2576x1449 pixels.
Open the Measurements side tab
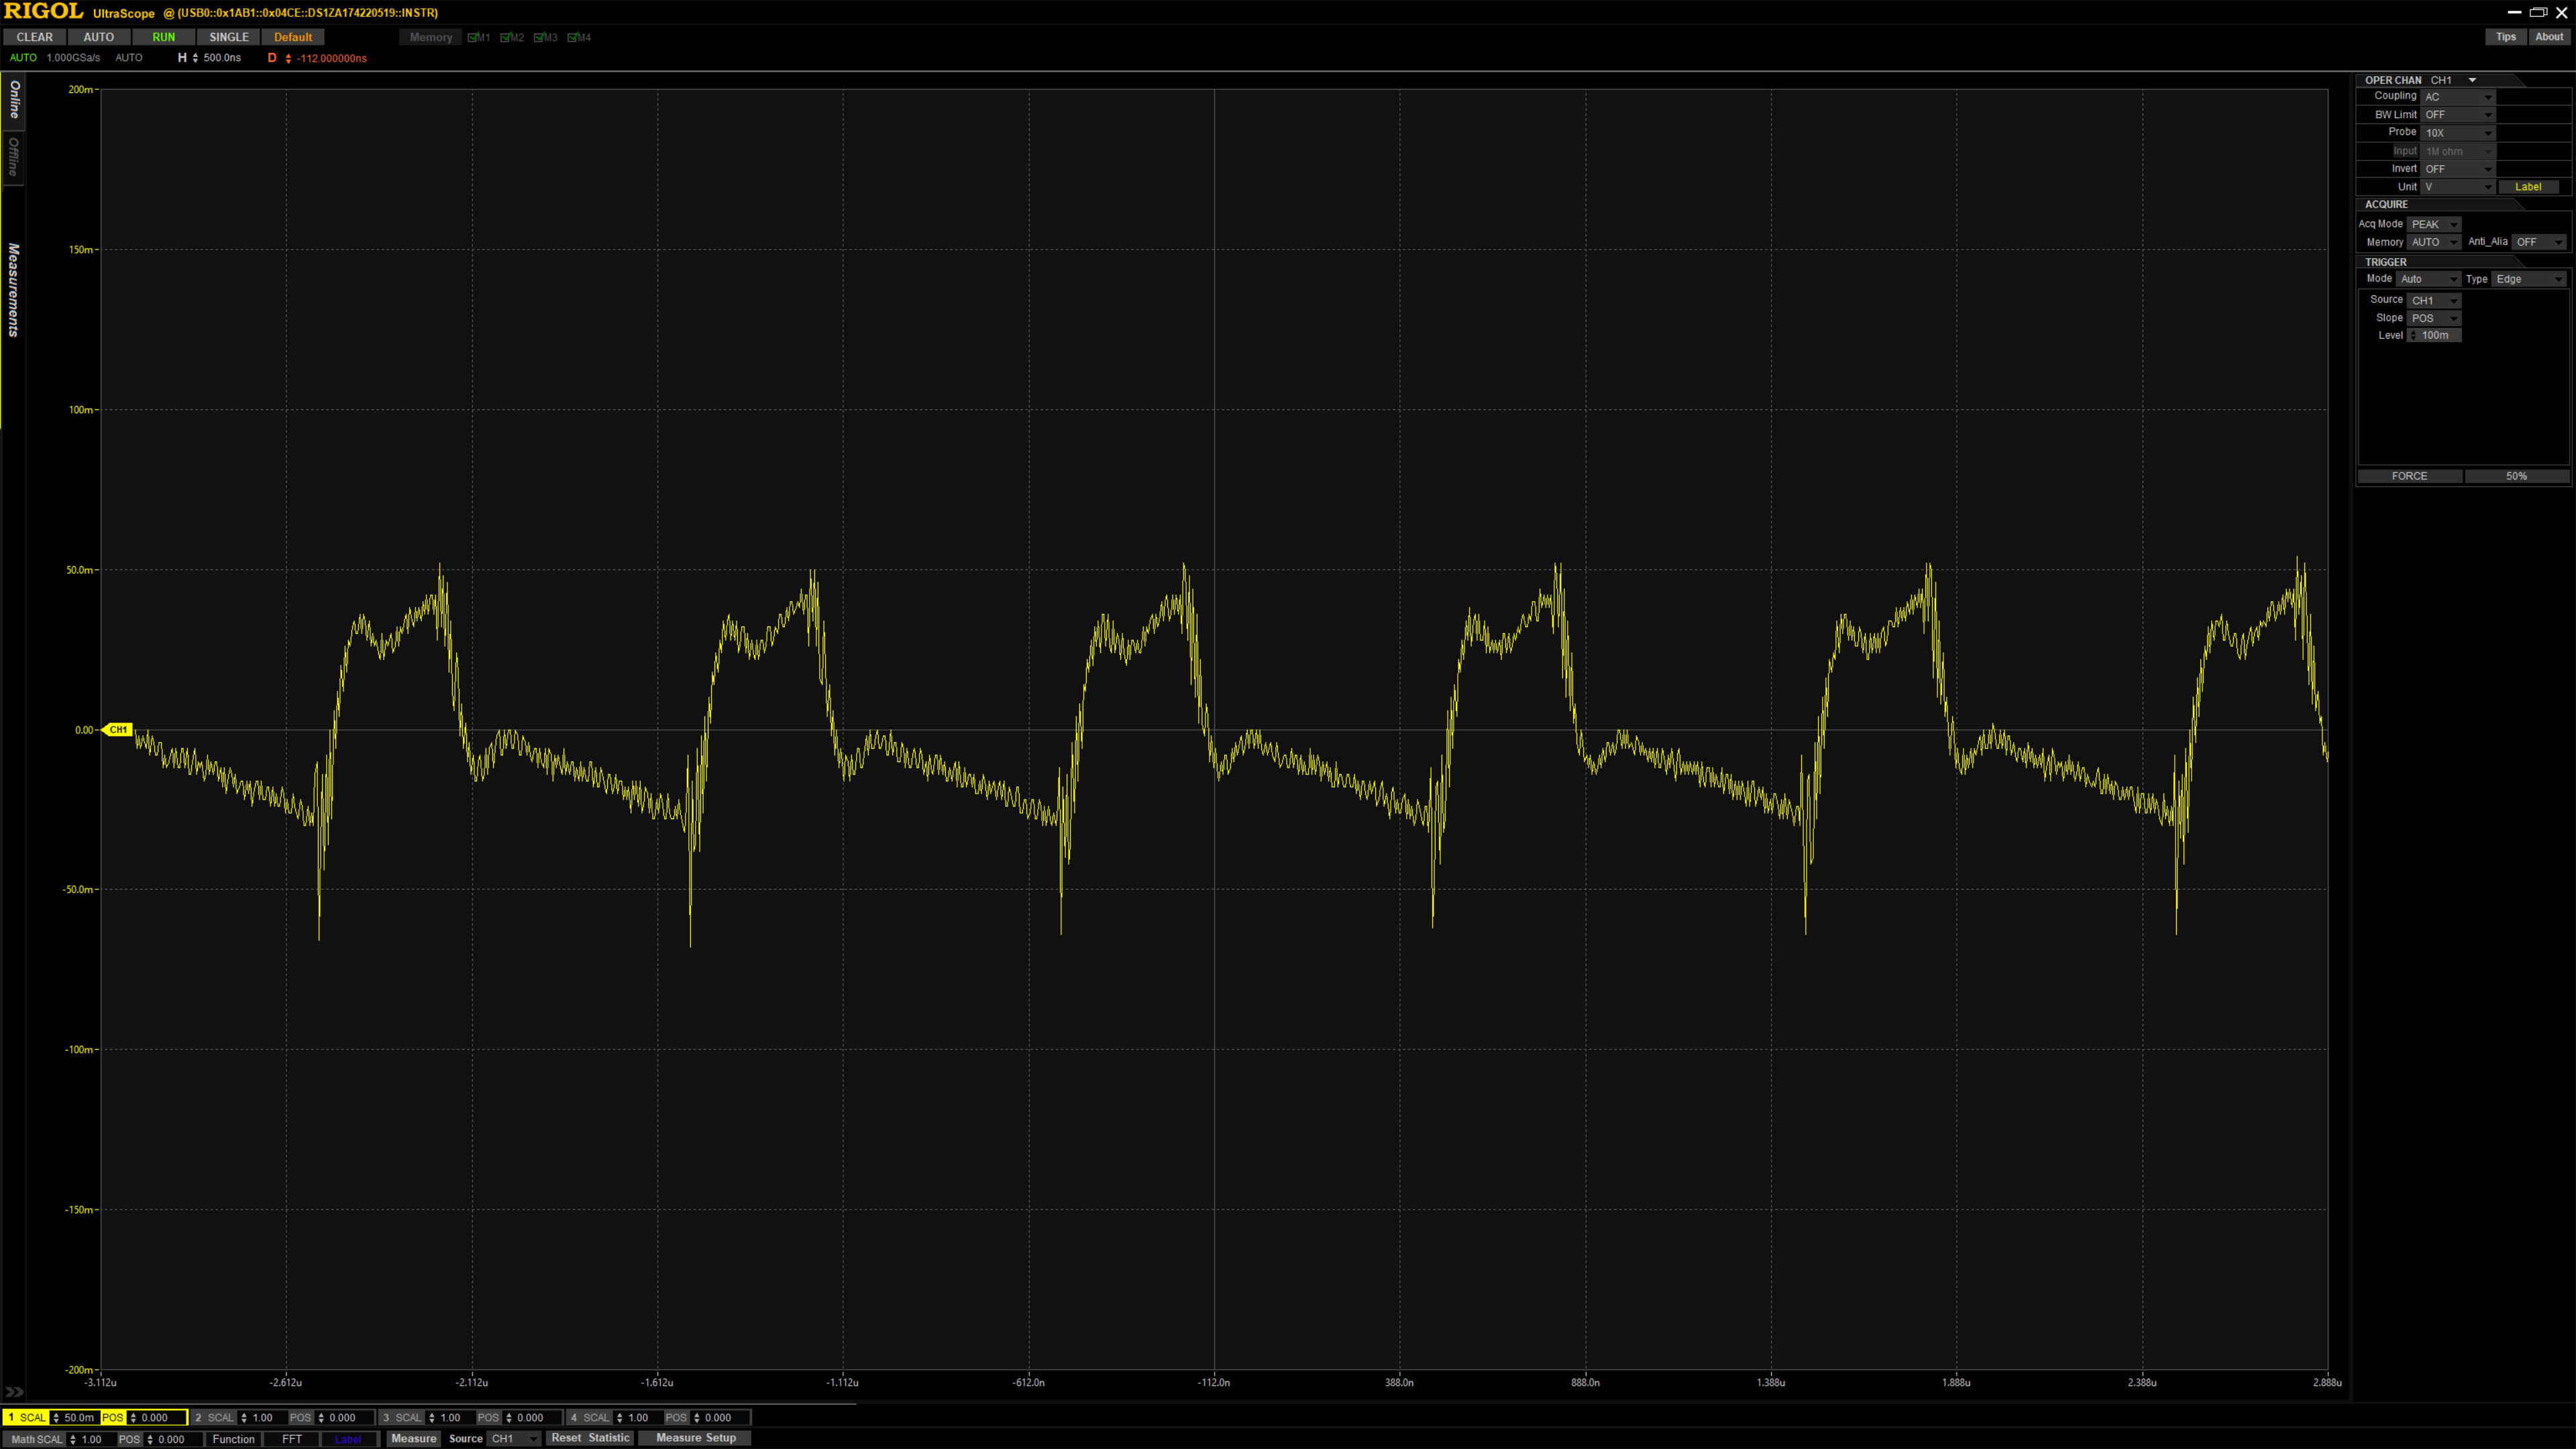coord(13,290)
